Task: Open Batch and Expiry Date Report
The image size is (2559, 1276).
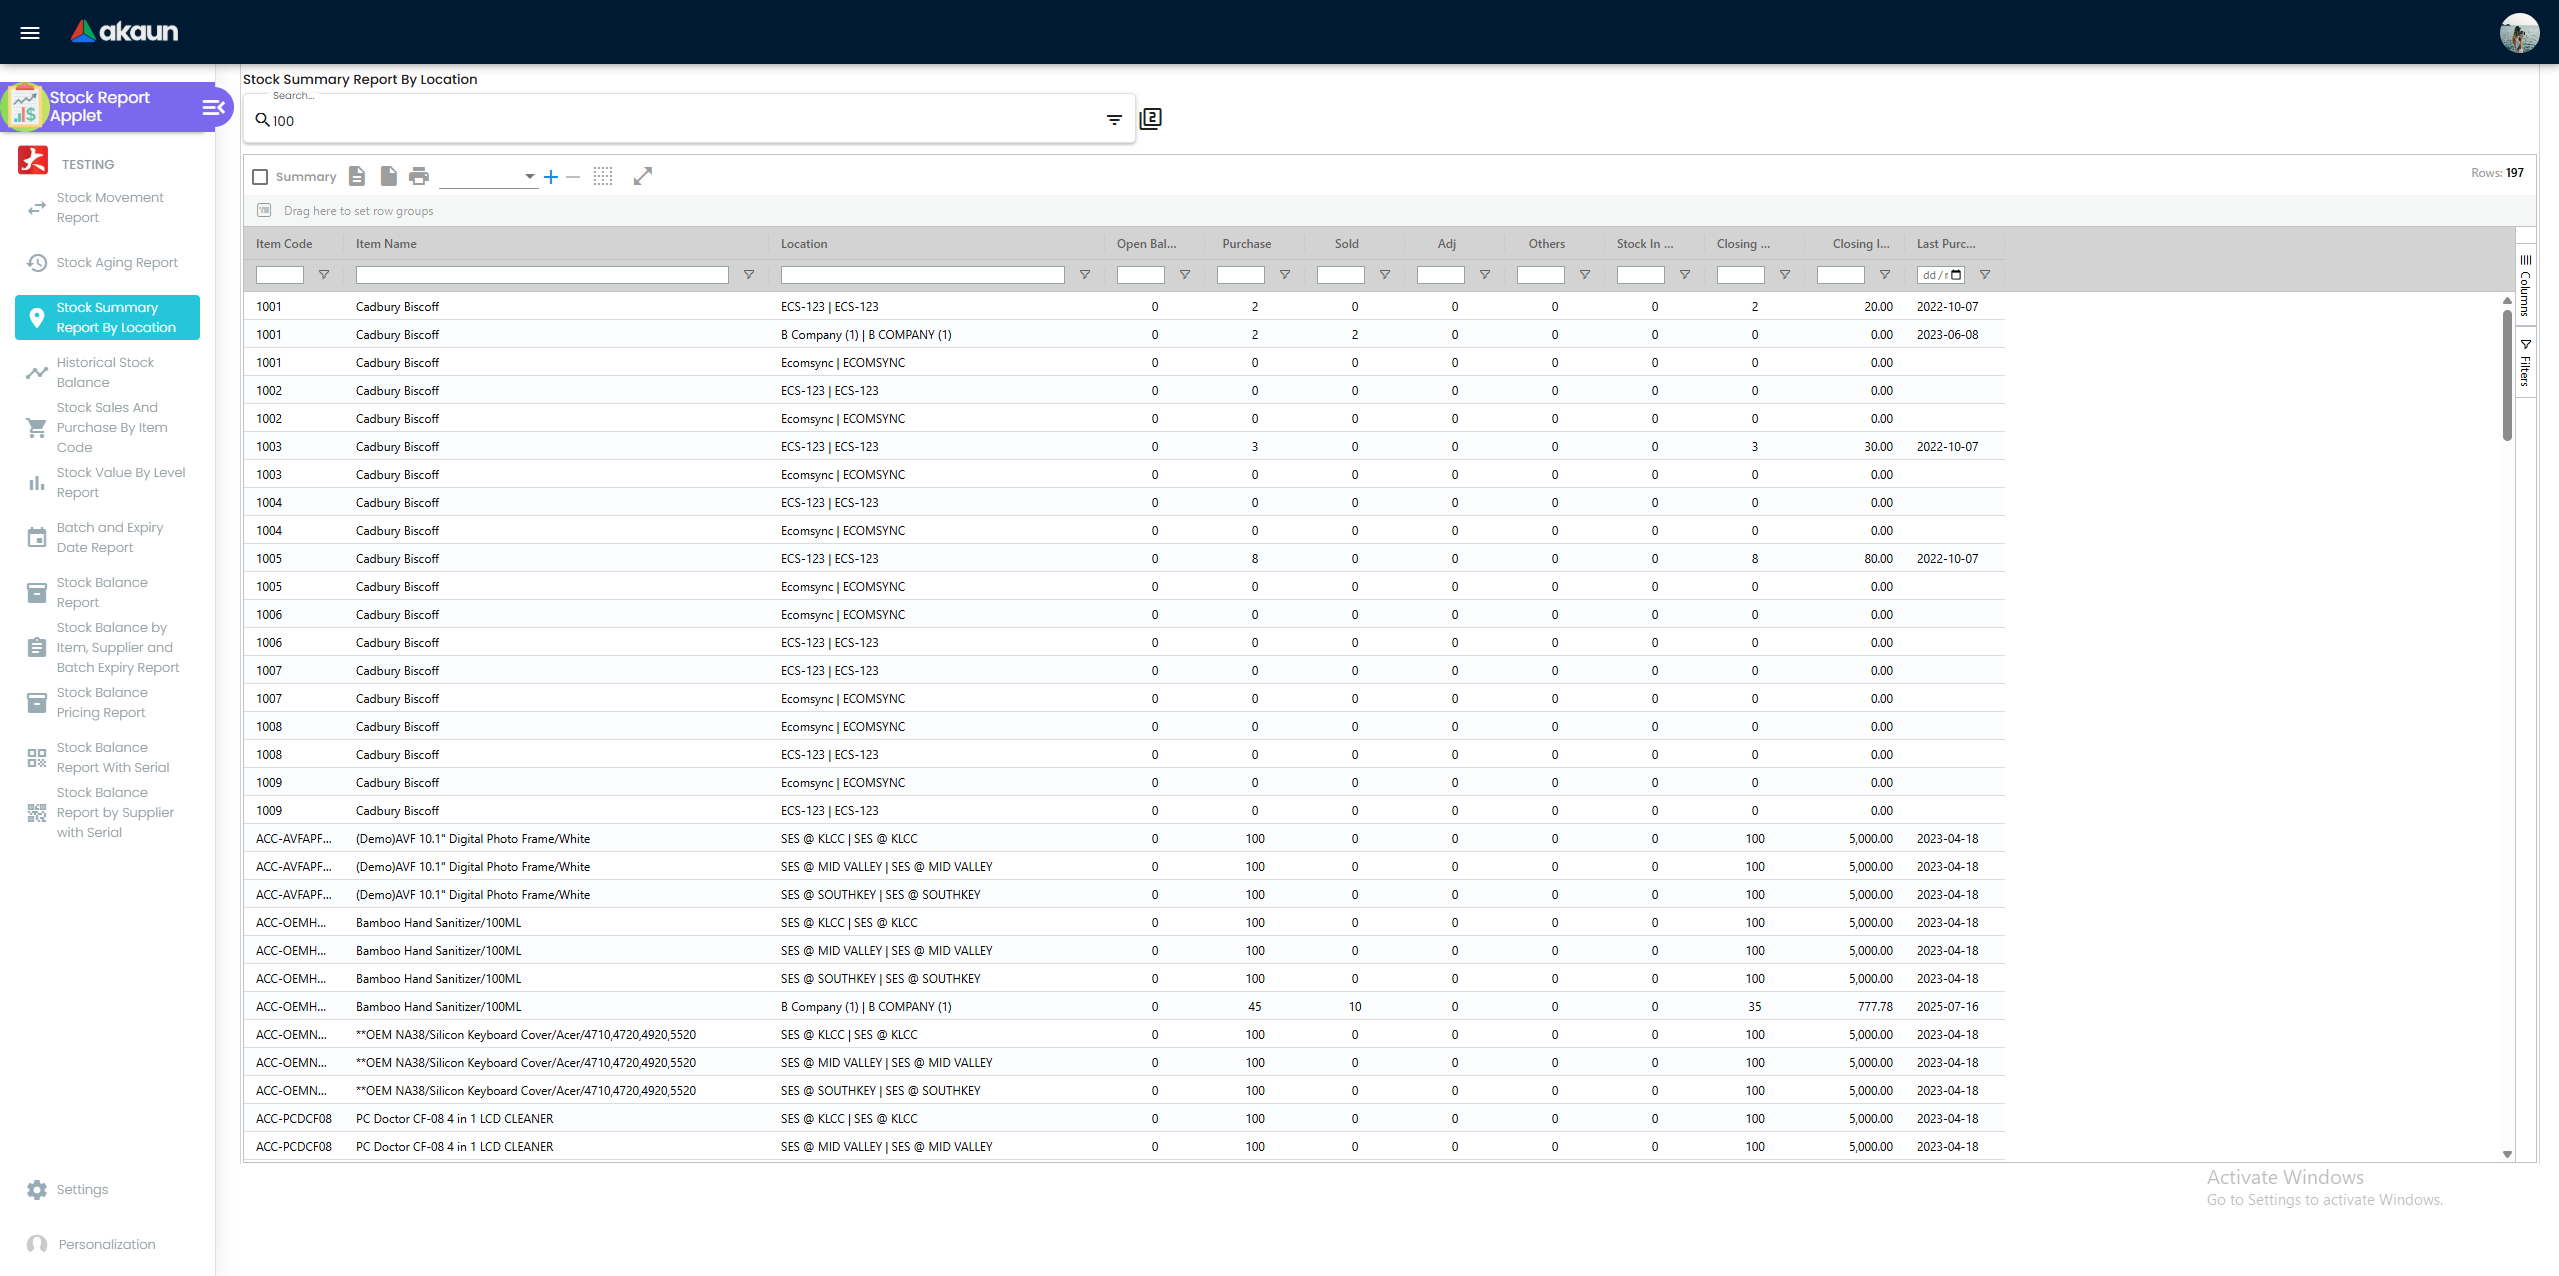Action: 110,537
